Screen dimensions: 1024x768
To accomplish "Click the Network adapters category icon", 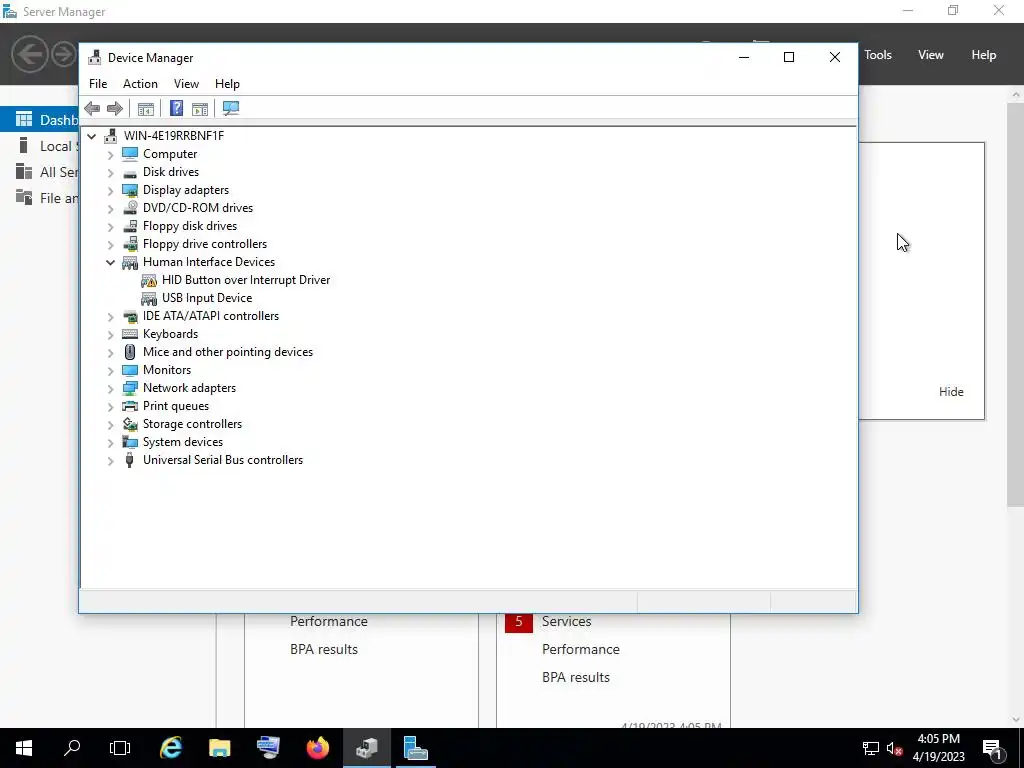I will coord(130,388).
